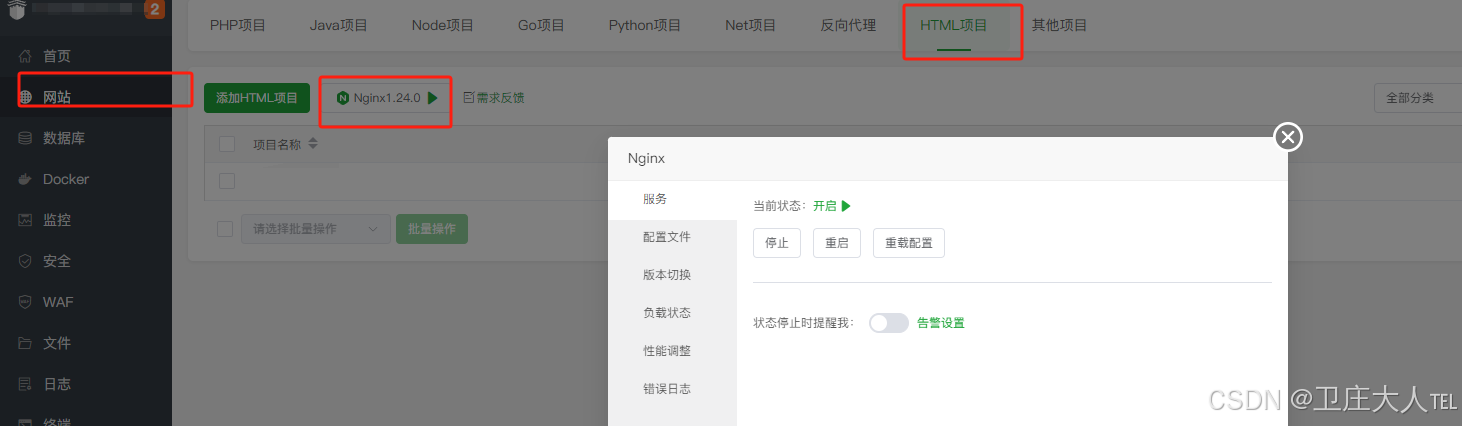Click 停止 to stop Nginx

click(x=777, y=243)
